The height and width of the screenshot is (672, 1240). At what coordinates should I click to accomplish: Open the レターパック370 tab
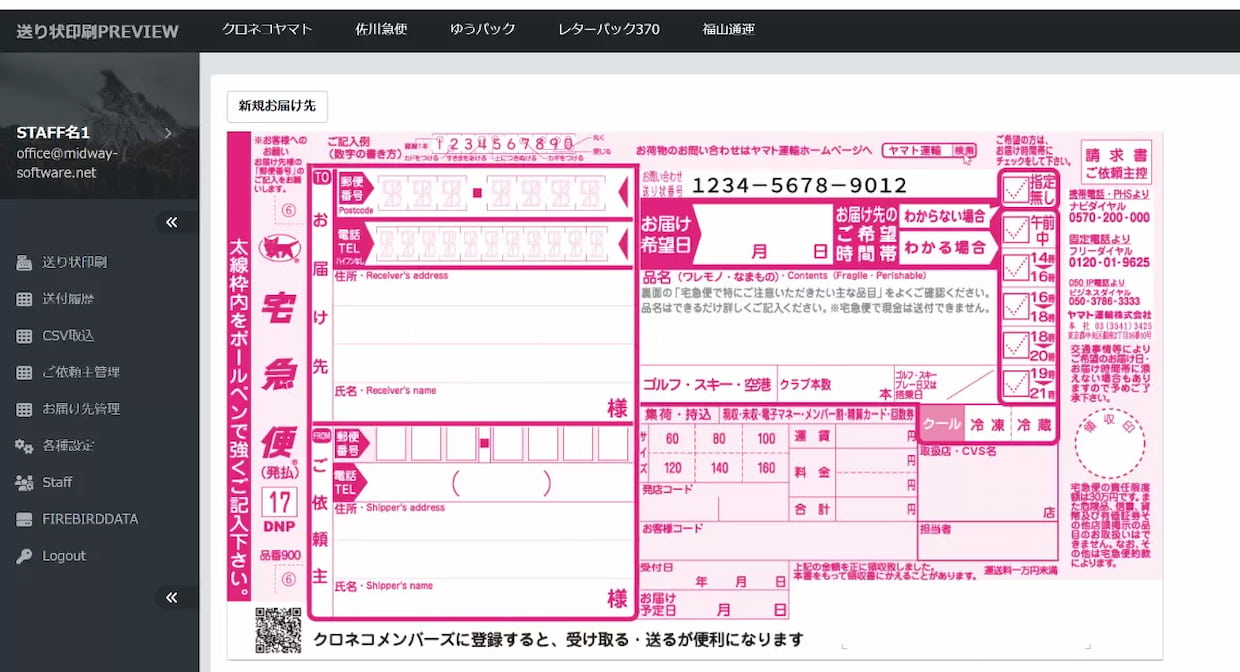pyautogui.click(x=609, y=29)
